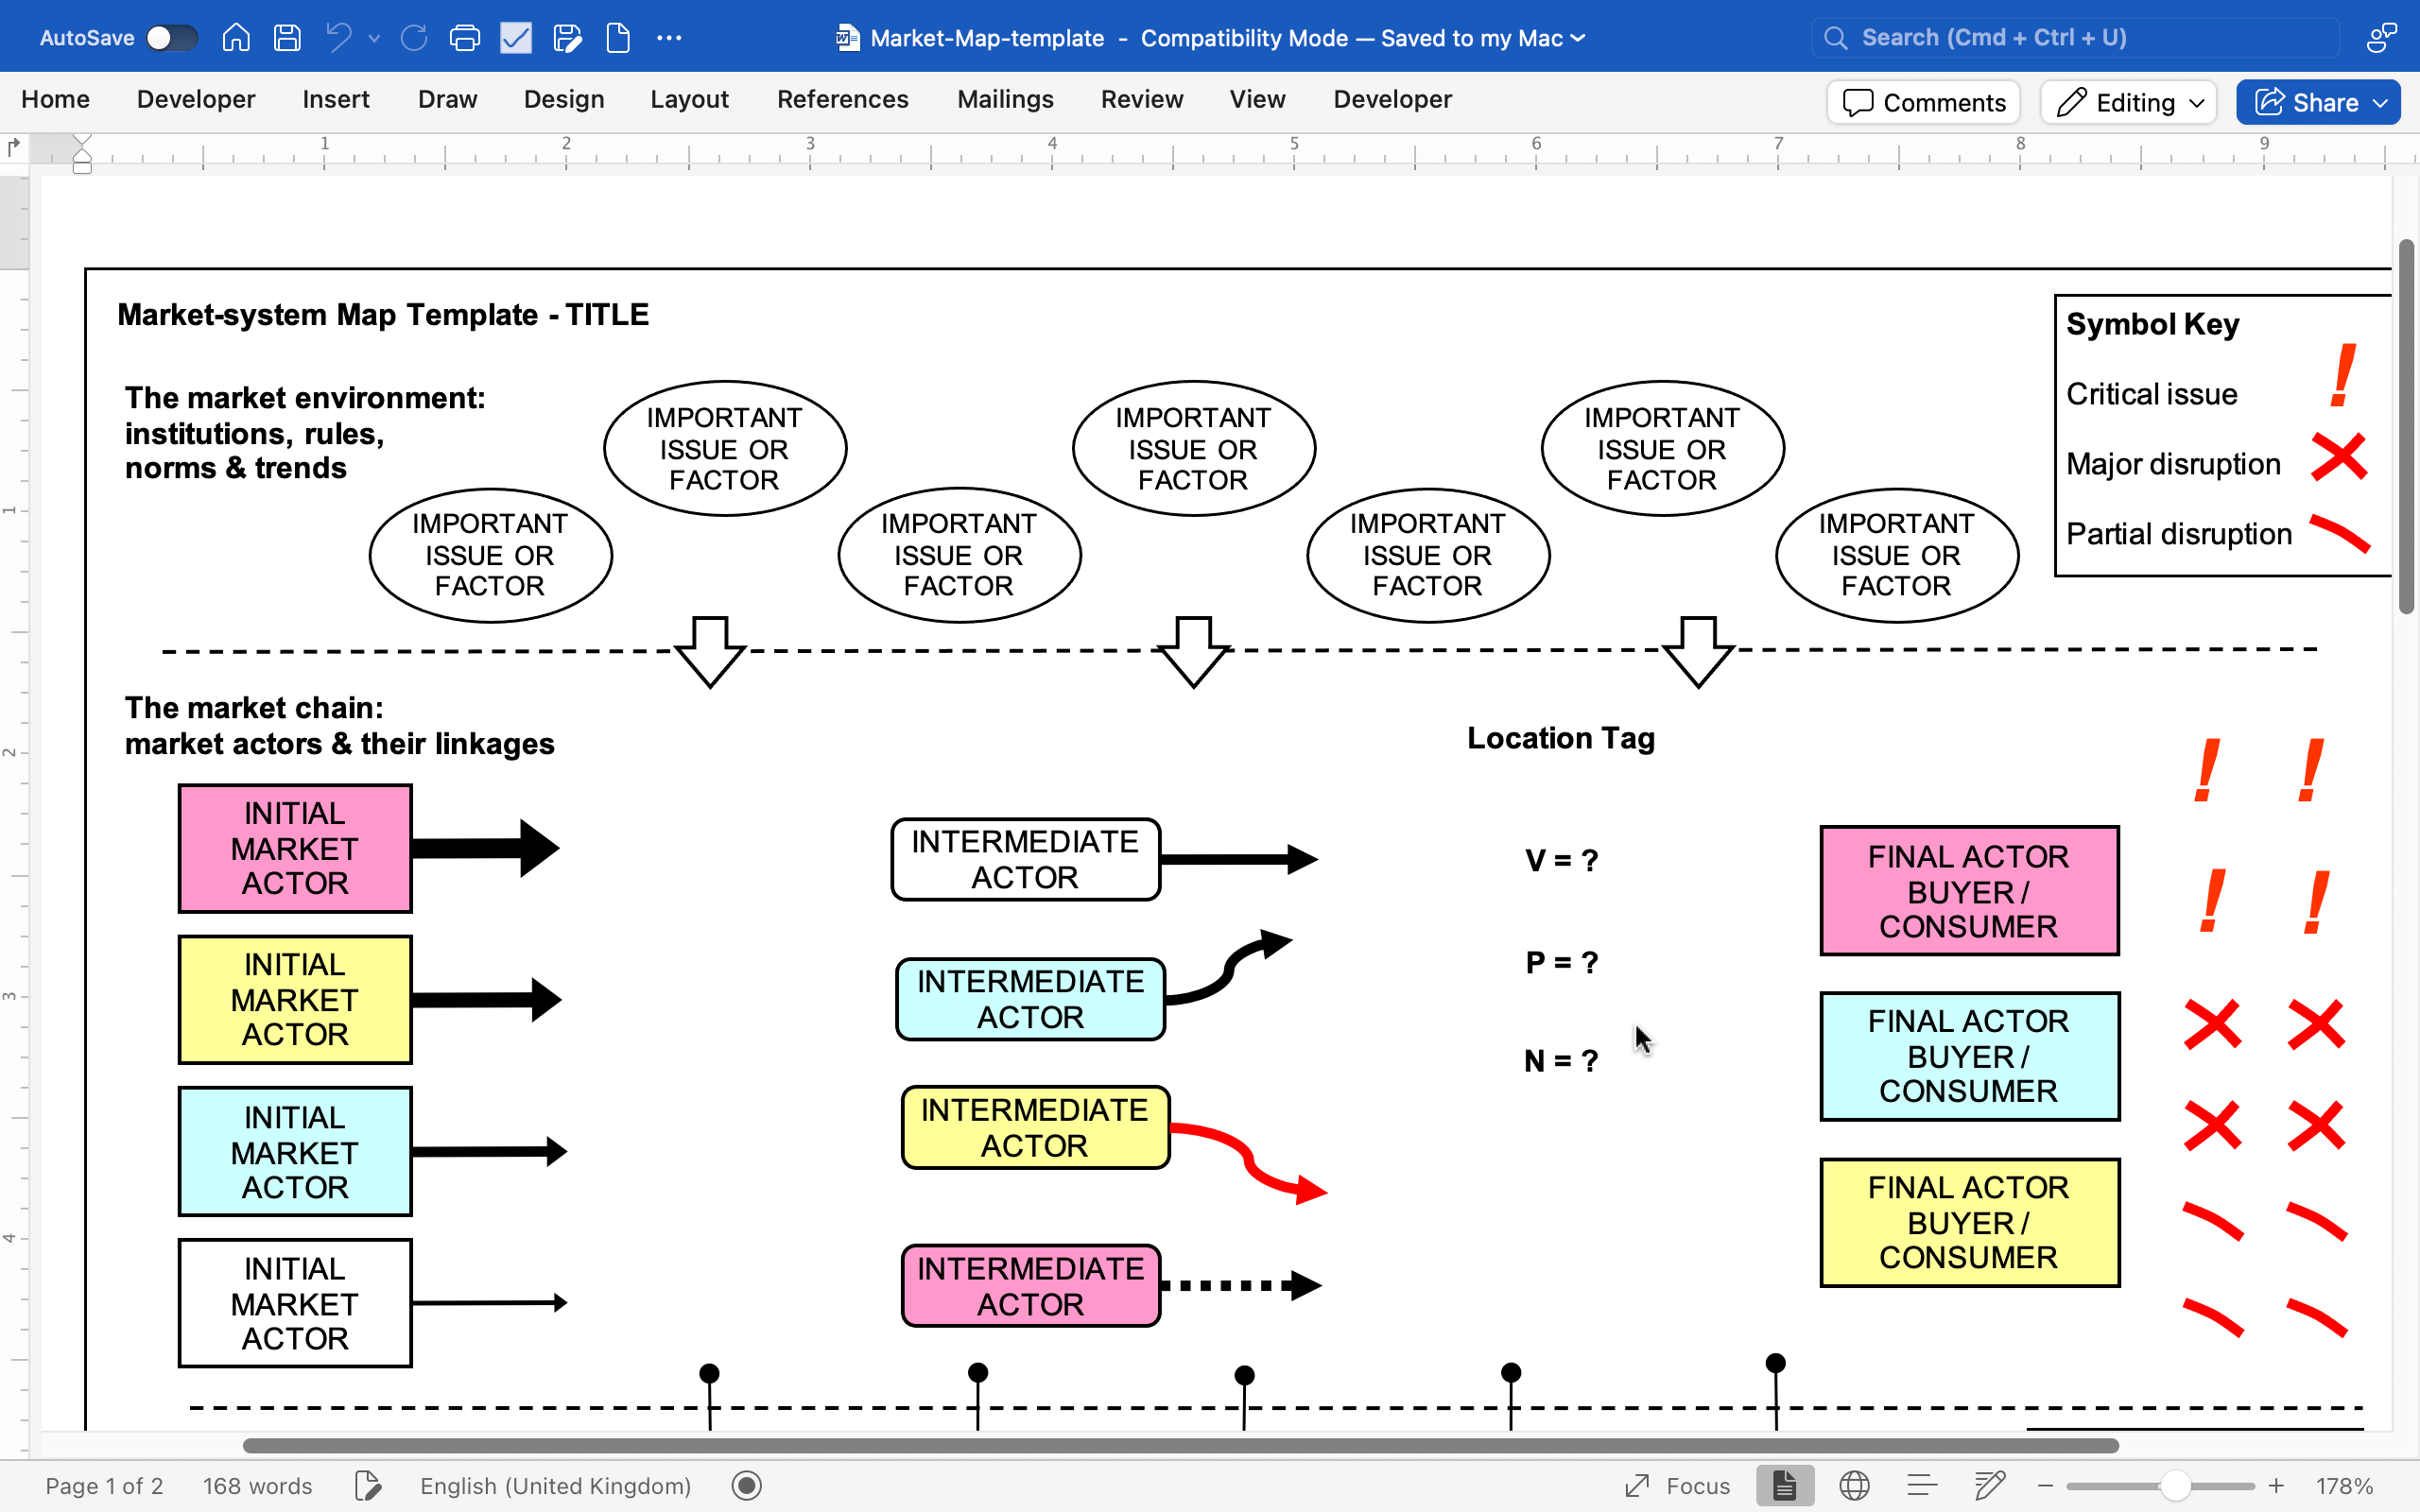Screen dimensions: 2420x1512
Task: Switch to the Draw tab
Action: (447, 99)
